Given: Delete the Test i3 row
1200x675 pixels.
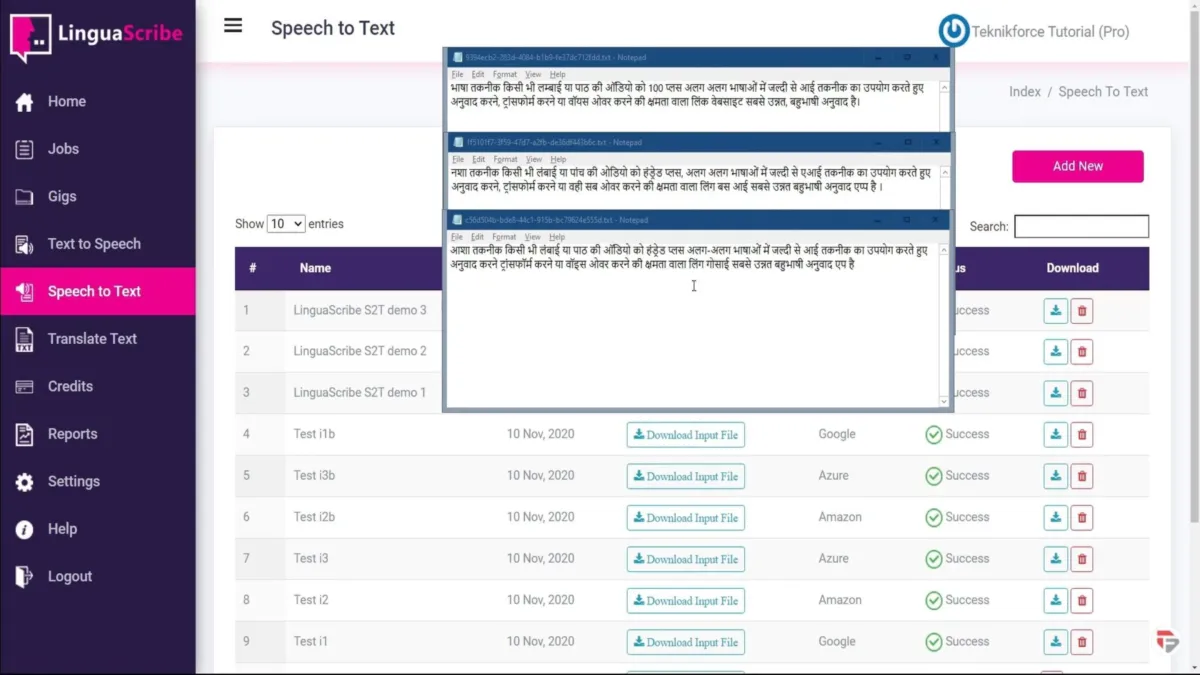Looking at the screenshot, I should coord(1081,559).
